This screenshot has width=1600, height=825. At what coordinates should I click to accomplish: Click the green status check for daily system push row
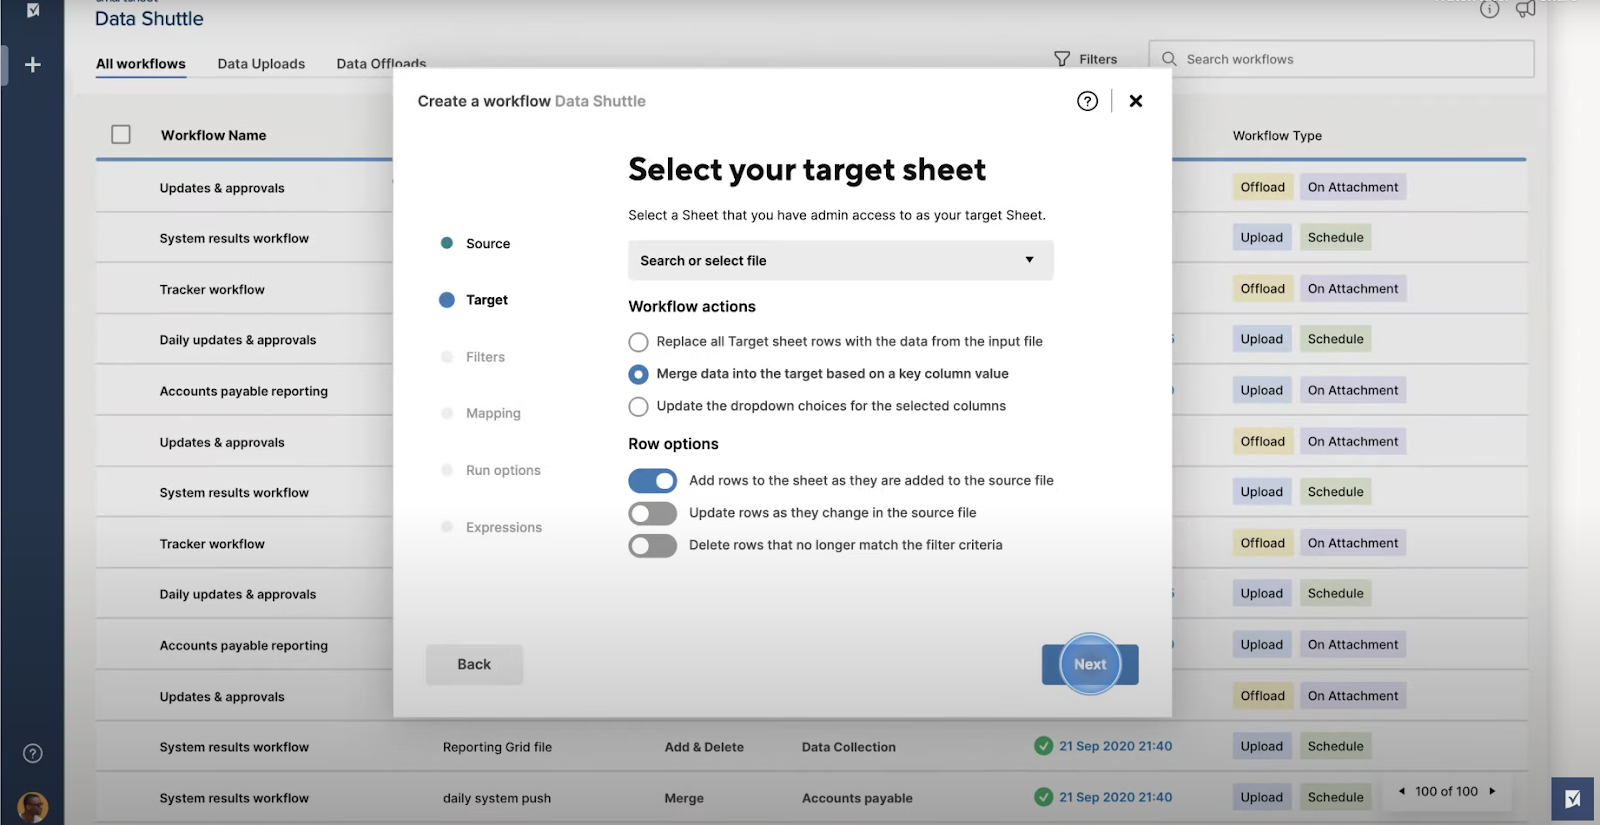click(x=1043, y=797)
